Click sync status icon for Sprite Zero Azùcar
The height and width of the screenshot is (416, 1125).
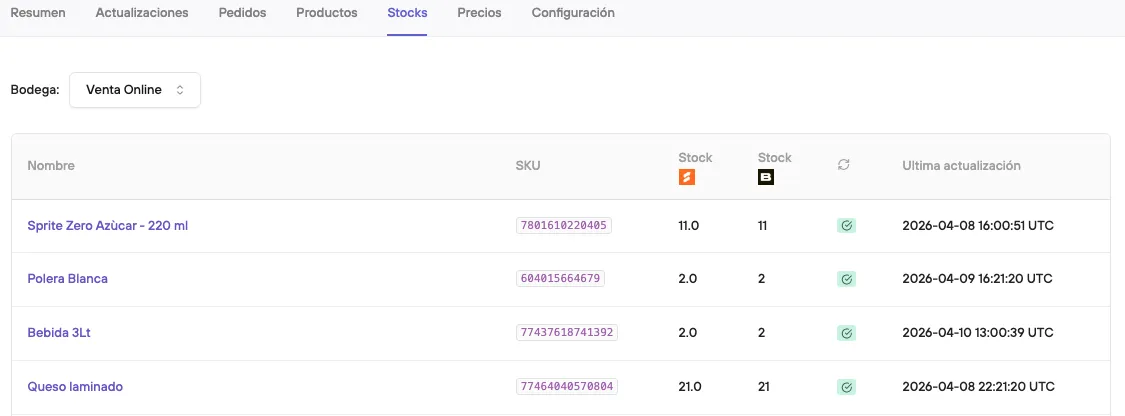click(x=846, y=226)
